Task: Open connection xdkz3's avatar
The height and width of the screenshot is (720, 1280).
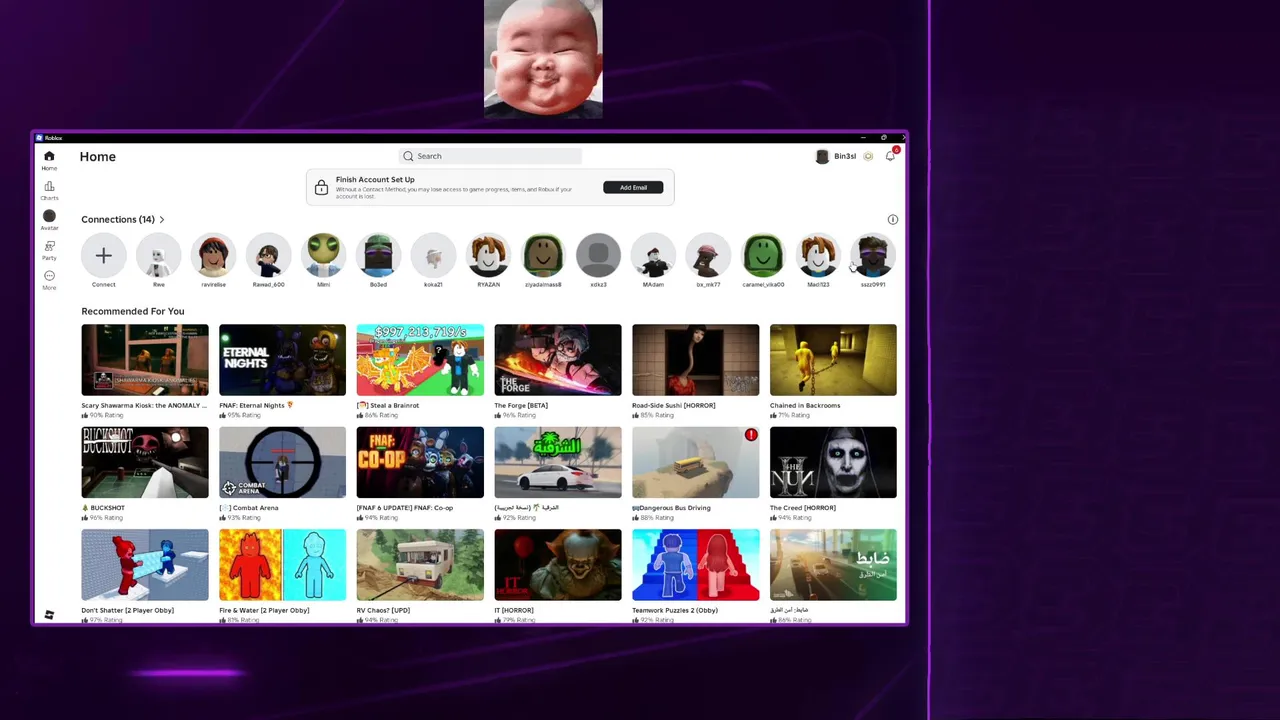Action: point(598,256)
